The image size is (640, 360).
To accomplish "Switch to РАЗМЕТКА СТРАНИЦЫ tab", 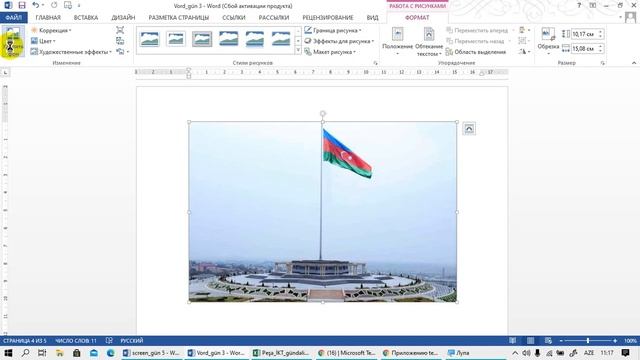I will click(x=178, y=18).
